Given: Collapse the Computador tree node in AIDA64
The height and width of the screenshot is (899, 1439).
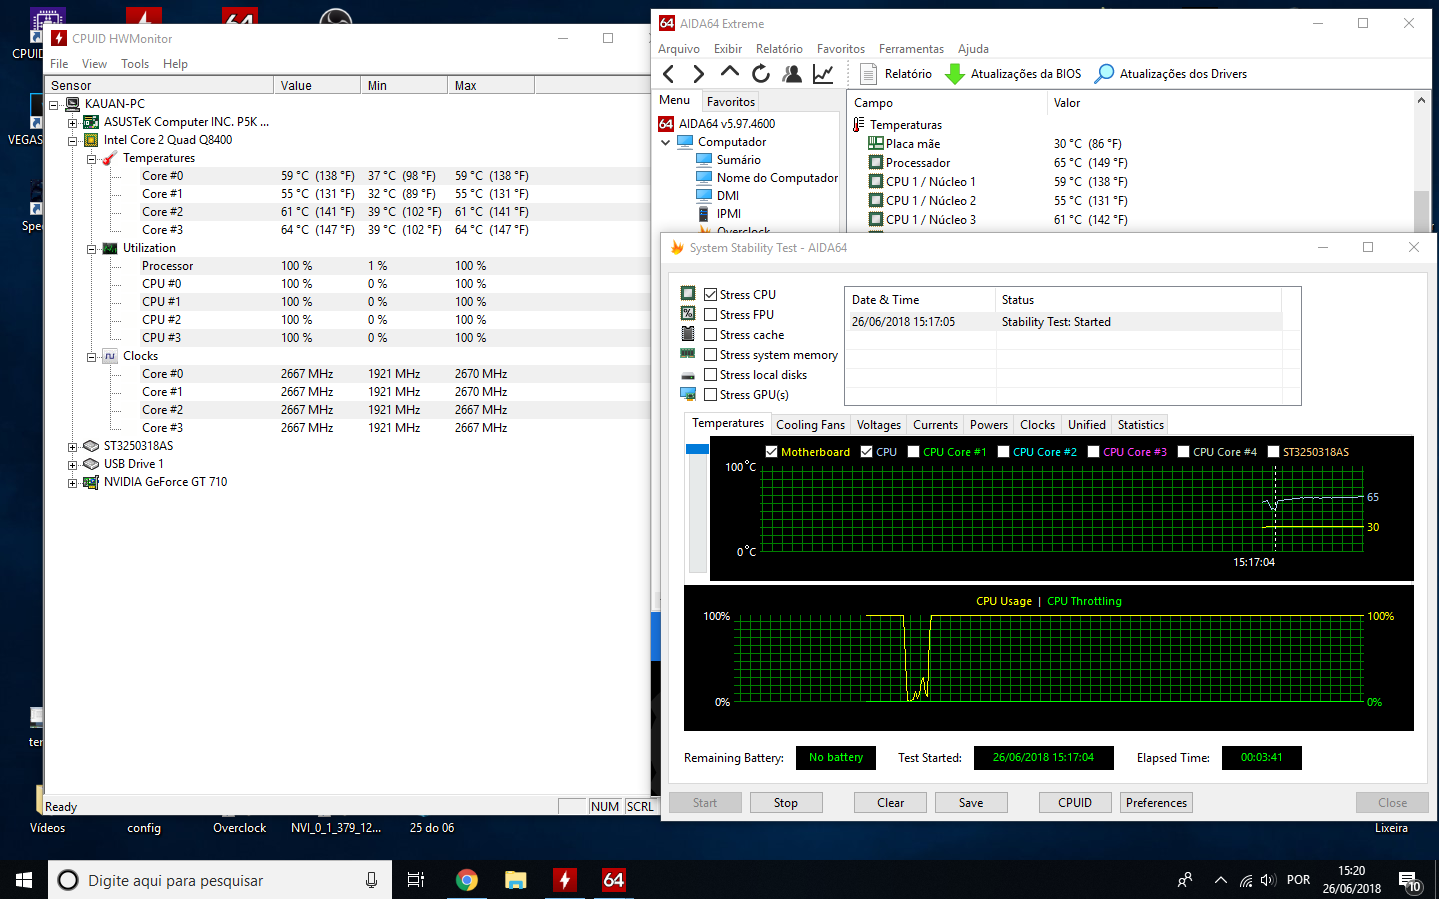Looking at the screenshot, I should 666,142.
